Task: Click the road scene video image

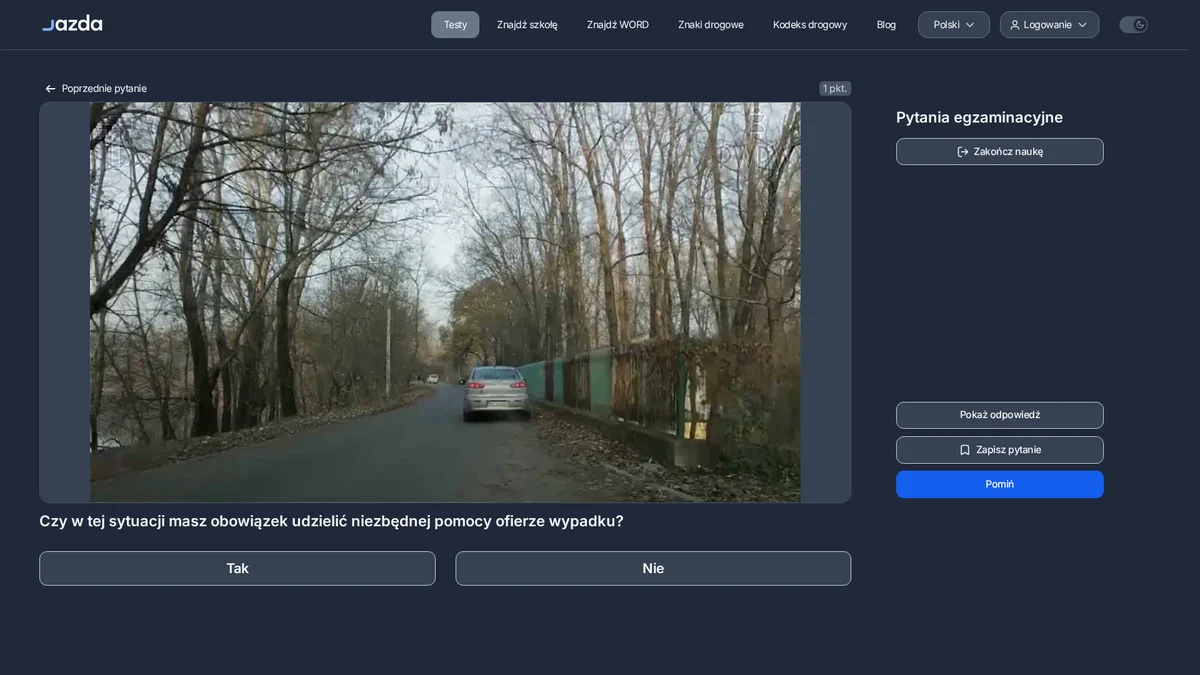Action: (445, 302)
